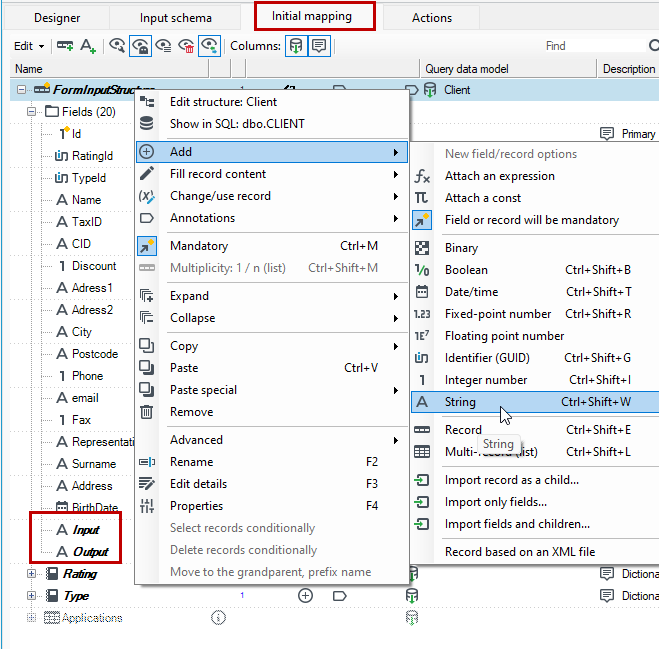659x649 pixels.
Task: Switch to the Actions tab
Action: click(x=432, y=18)
